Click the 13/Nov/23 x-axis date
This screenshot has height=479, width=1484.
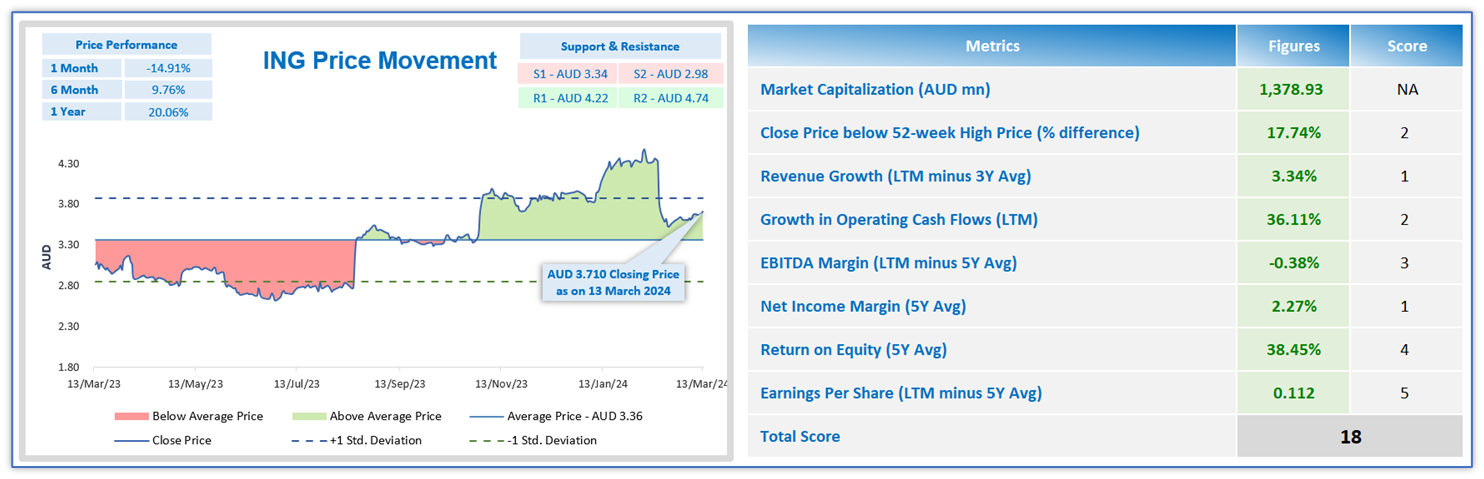(501, 384)
